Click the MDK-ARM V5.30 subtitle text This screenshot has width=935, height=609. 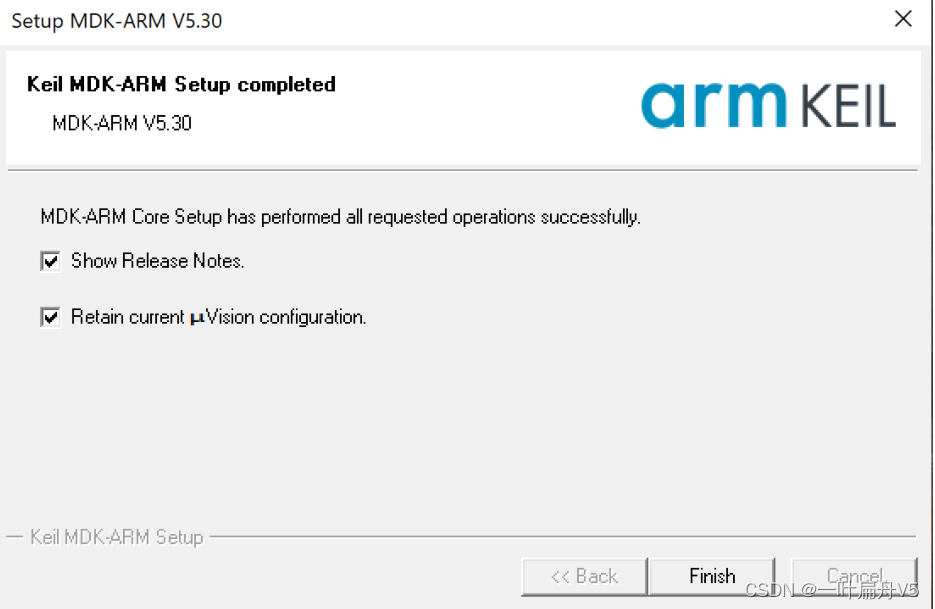click(x=122, y=123)
